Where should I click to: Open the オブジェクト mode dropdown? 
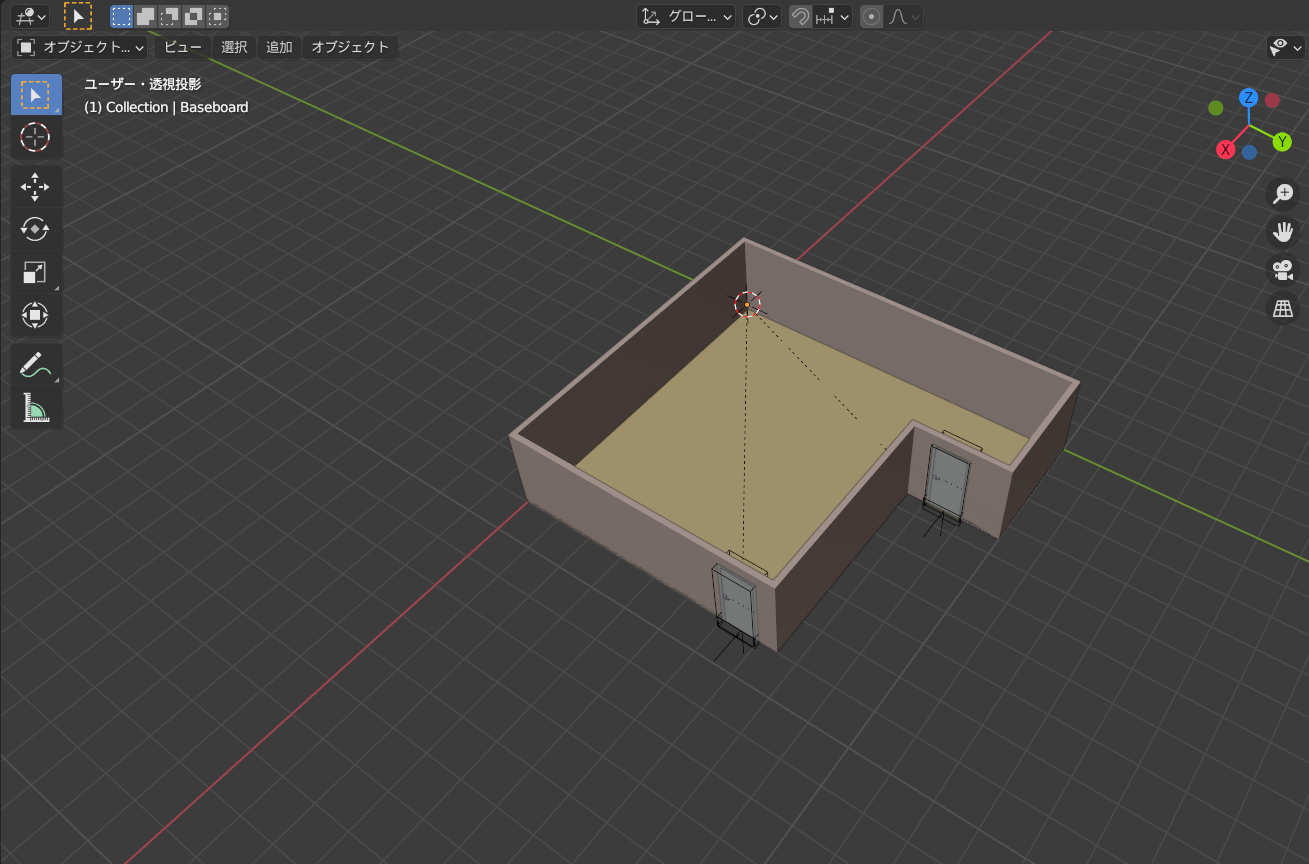(x=81, y=47)
